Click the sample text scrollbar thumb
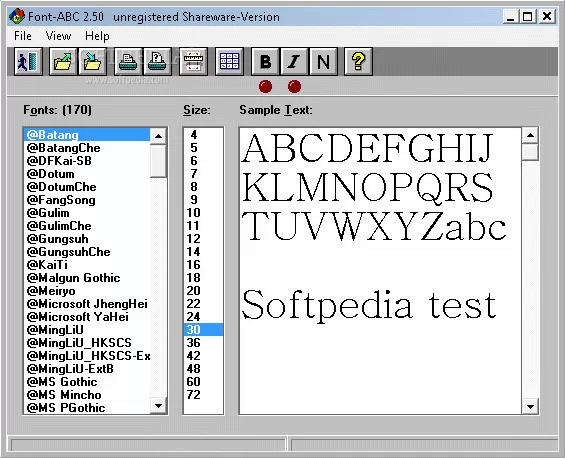565x458 pixels. coord(530,152)
